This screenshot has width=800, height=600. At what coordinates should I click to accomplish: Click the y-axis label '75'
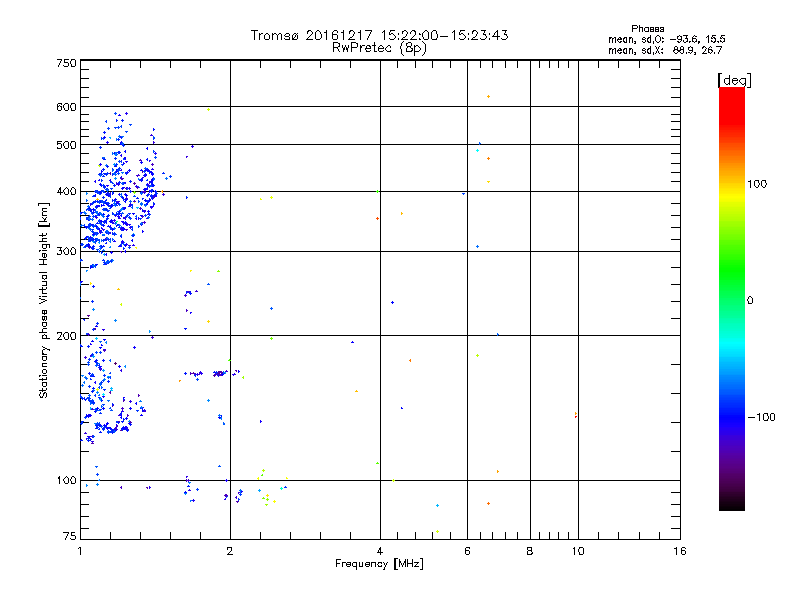[x=70, y=536]
